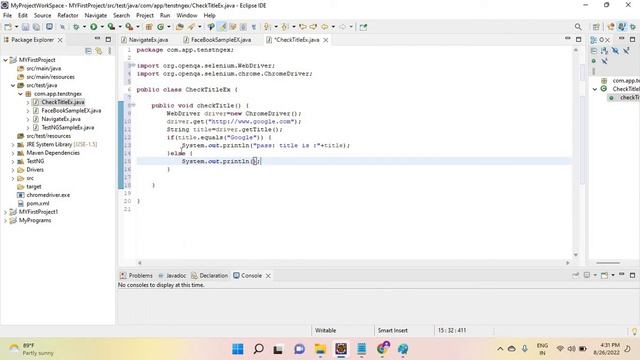Click the magnifier Quick Access search icon
Screen dimensions: 640x360
click(578, 27)
